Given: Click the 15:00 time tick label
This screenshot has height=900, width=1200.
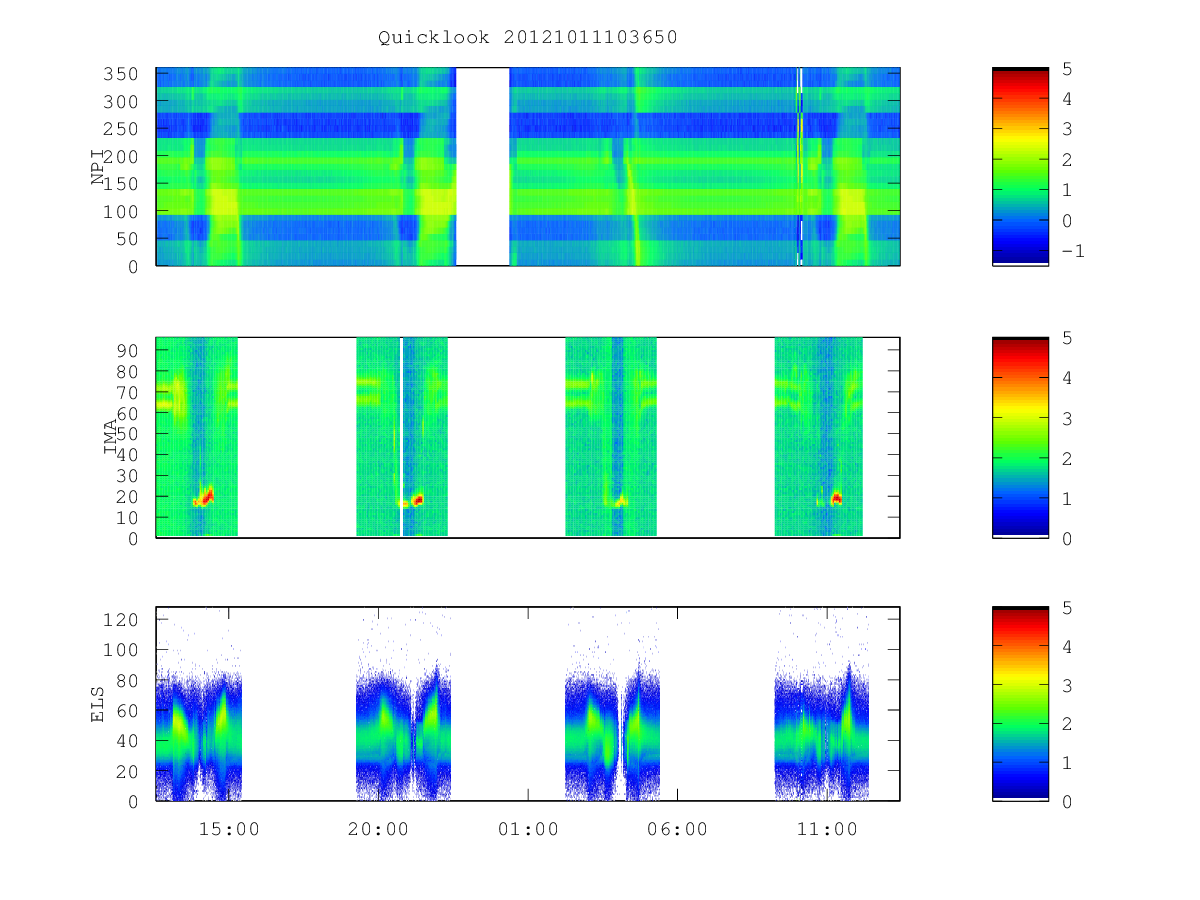Looking at the screenshot, I should point(229,829).
